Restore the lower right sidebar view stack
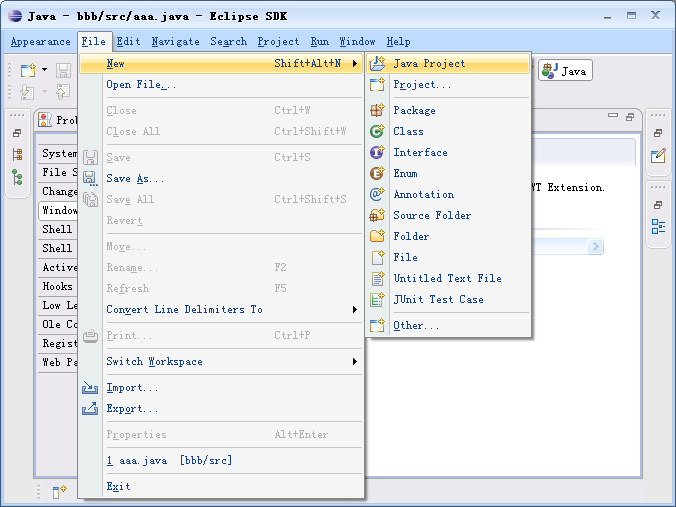This screenshot has height=507, width=676. (x=658, y=205)
